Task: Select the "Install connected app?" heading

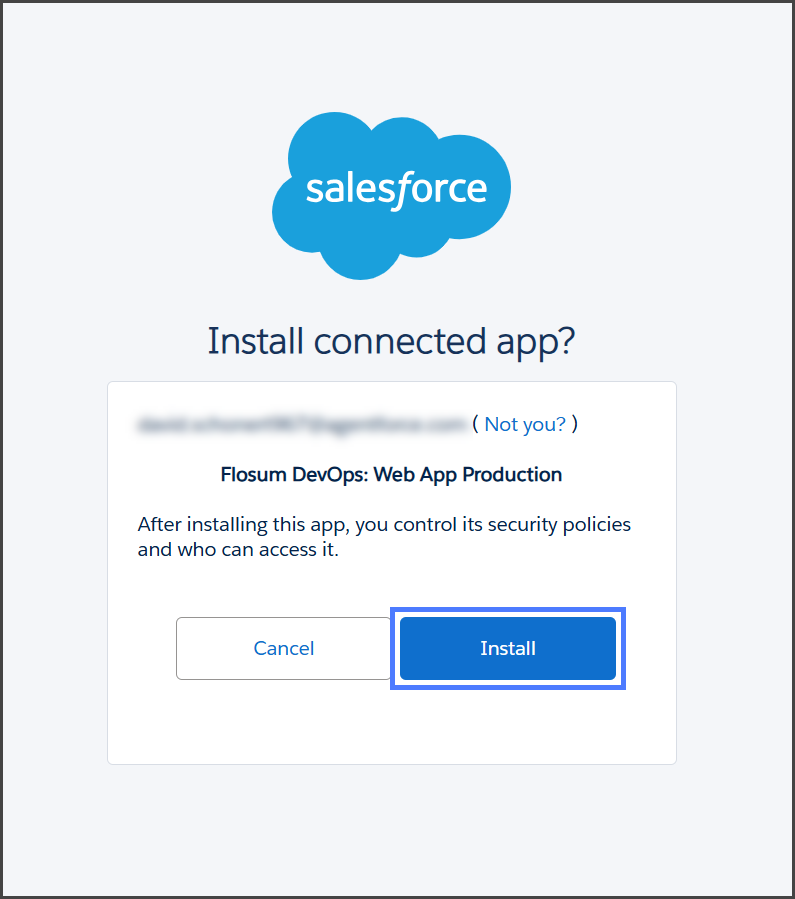Action: click(391, 341)
